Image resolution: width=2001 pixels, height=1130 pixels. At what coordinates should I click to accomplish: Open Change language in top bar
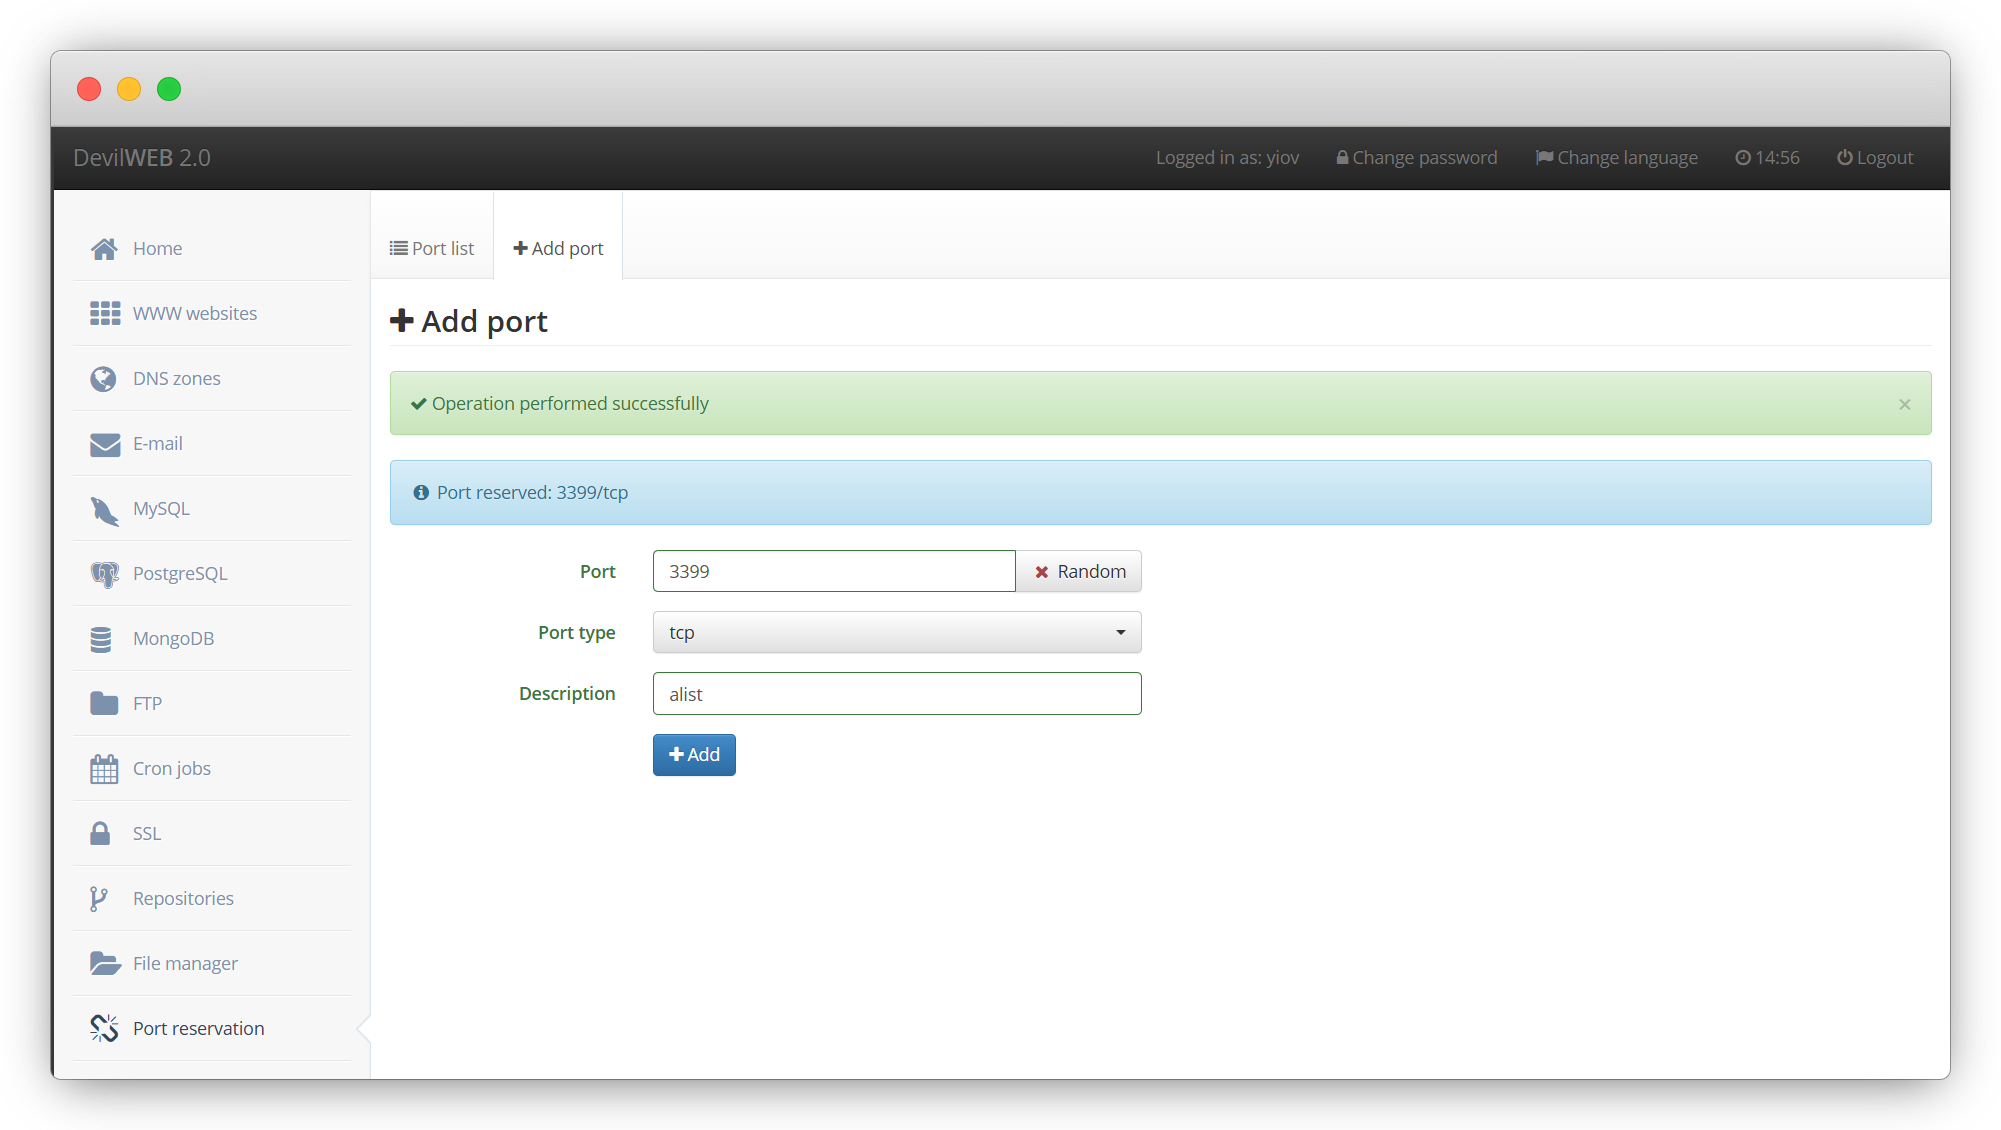tap(1617, 158)
